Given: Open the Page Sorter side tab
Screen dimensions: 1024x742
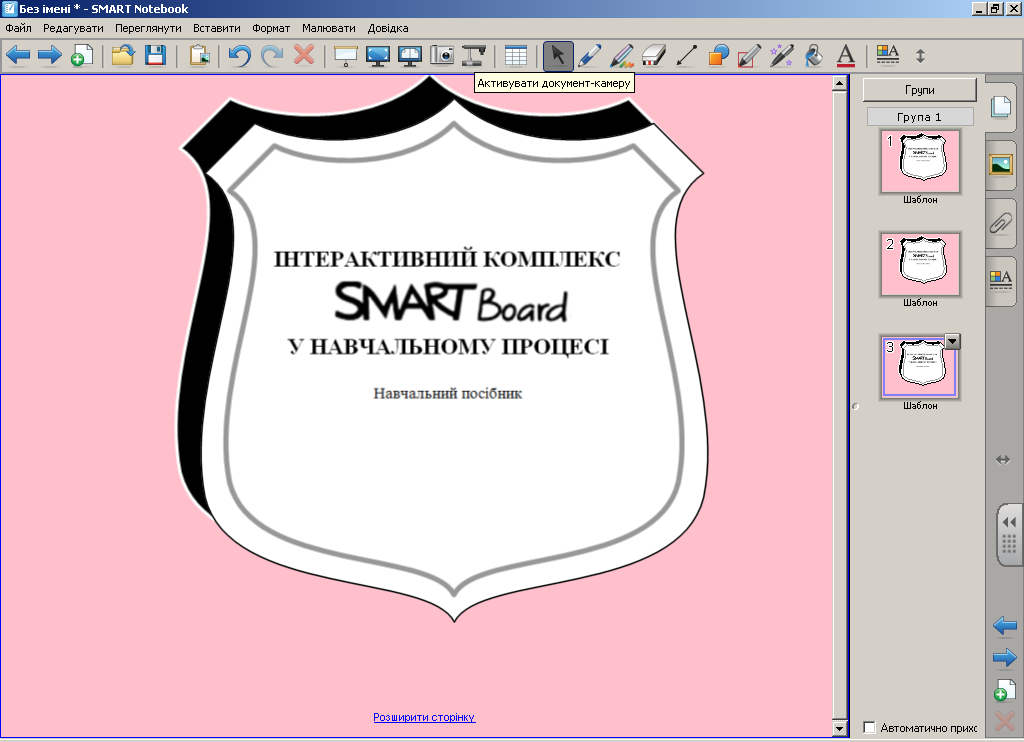Looking at the screenshot, I should (x=1000, y=106).
